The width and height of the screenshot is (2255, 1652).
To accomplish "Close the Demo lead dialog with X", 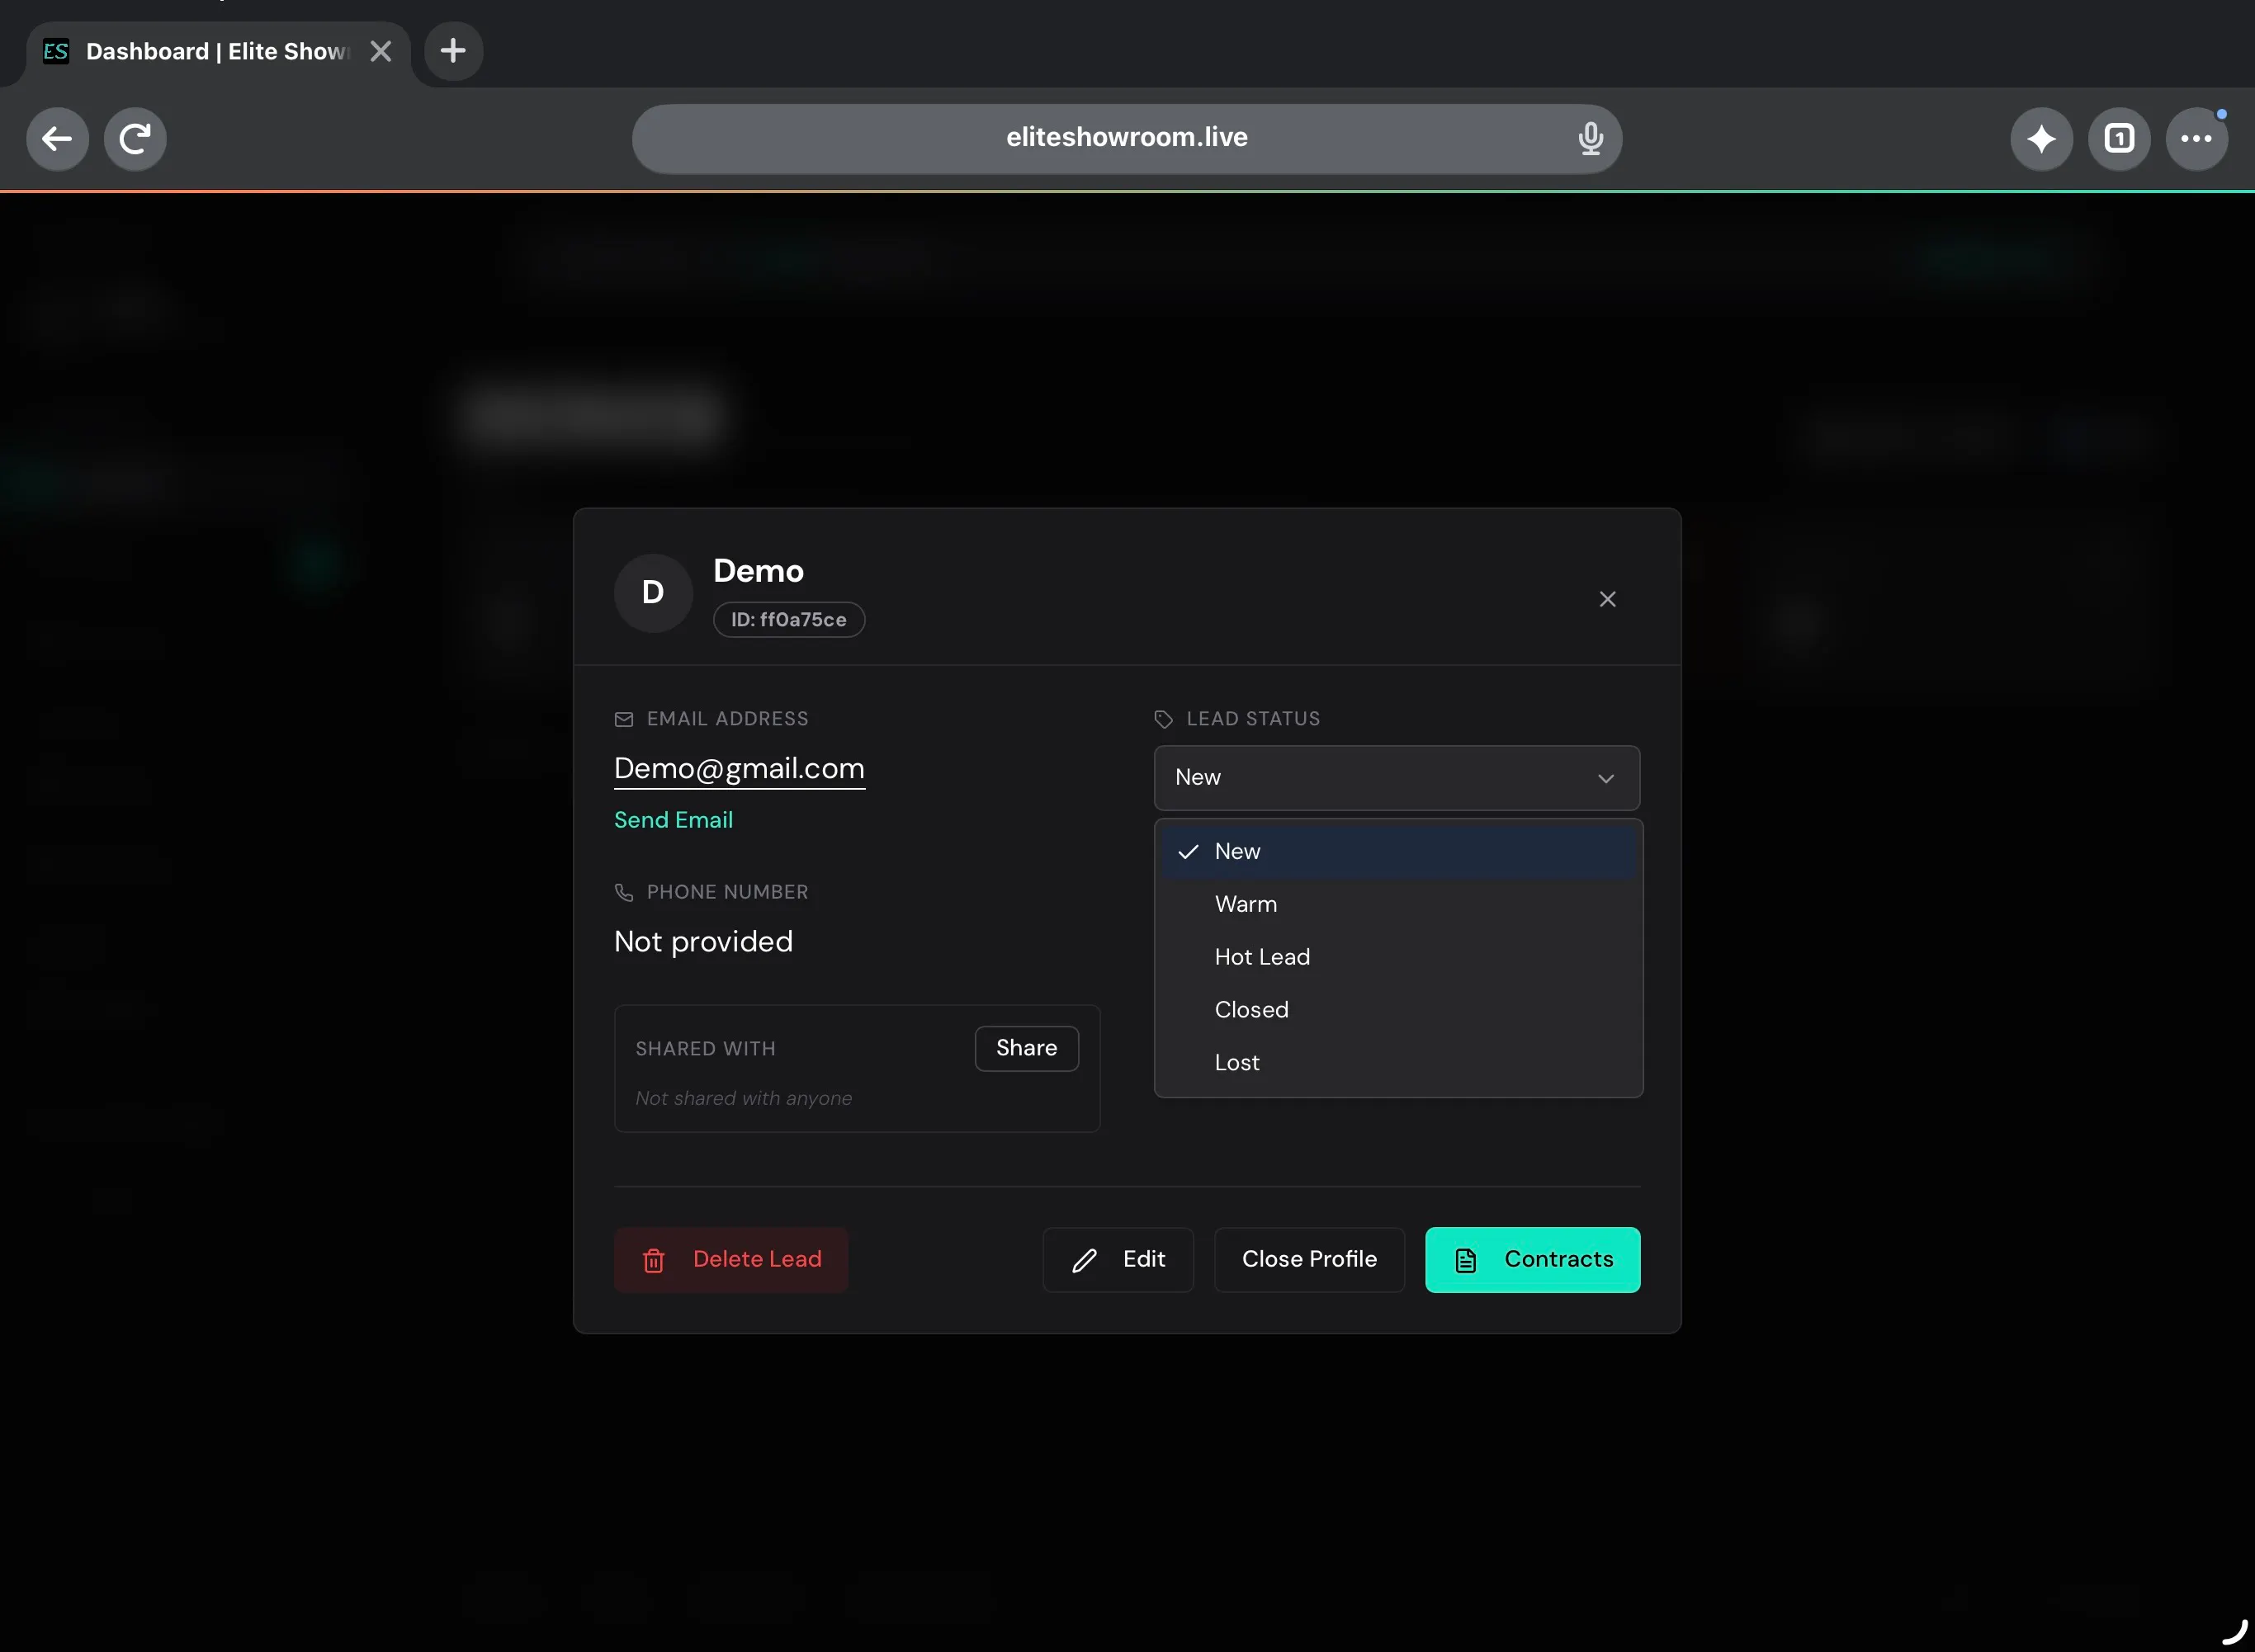I will tap(1607, 599).
